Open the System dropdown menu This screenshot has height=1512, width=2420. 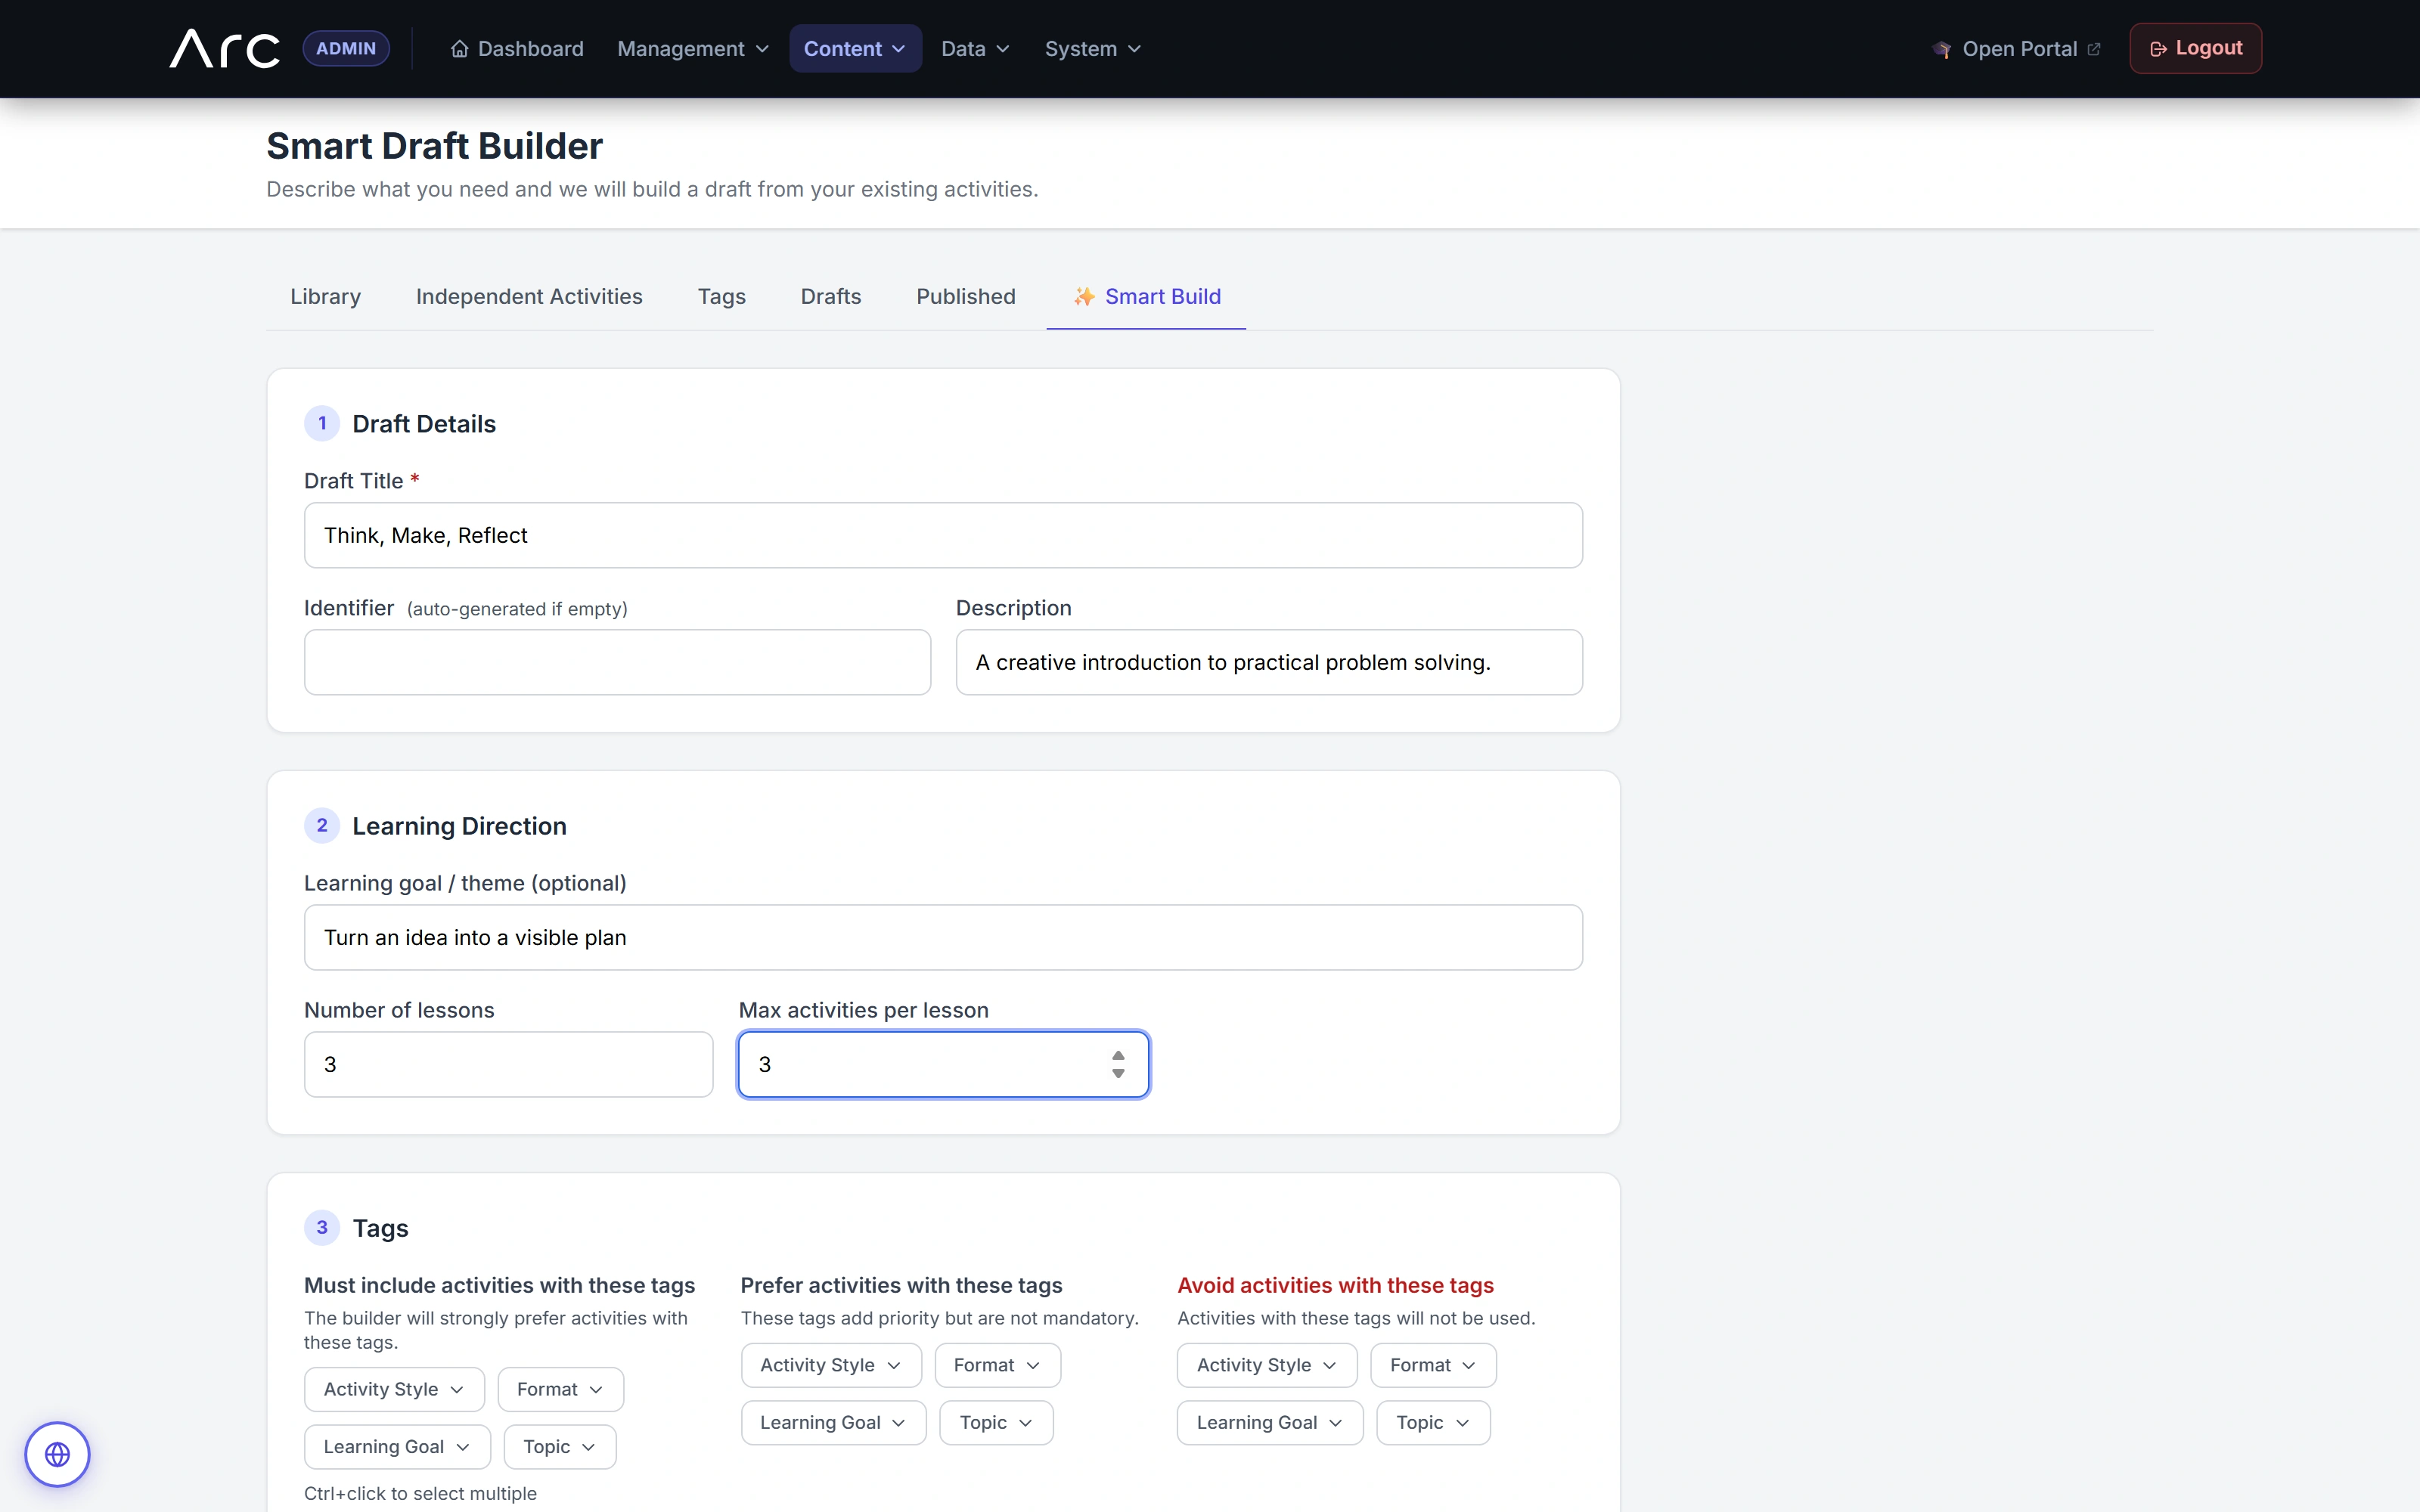tap(1092, 49)
